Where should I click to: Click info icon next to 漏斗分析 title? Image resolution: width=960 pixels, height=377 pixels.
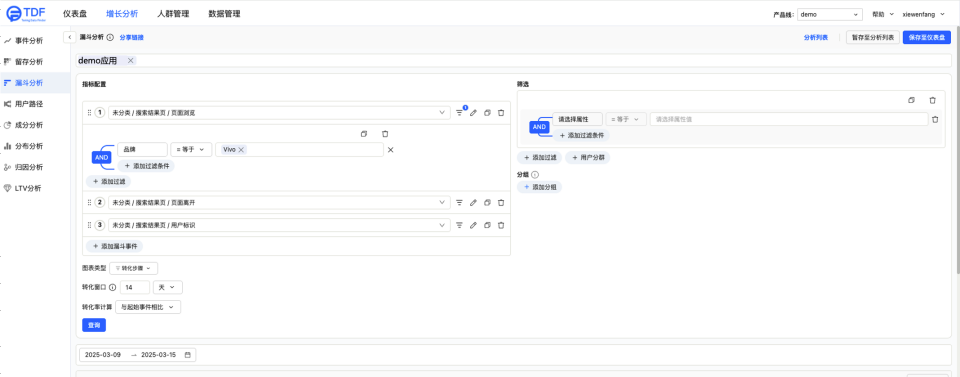pyautogui.click(x=110, y=37)
